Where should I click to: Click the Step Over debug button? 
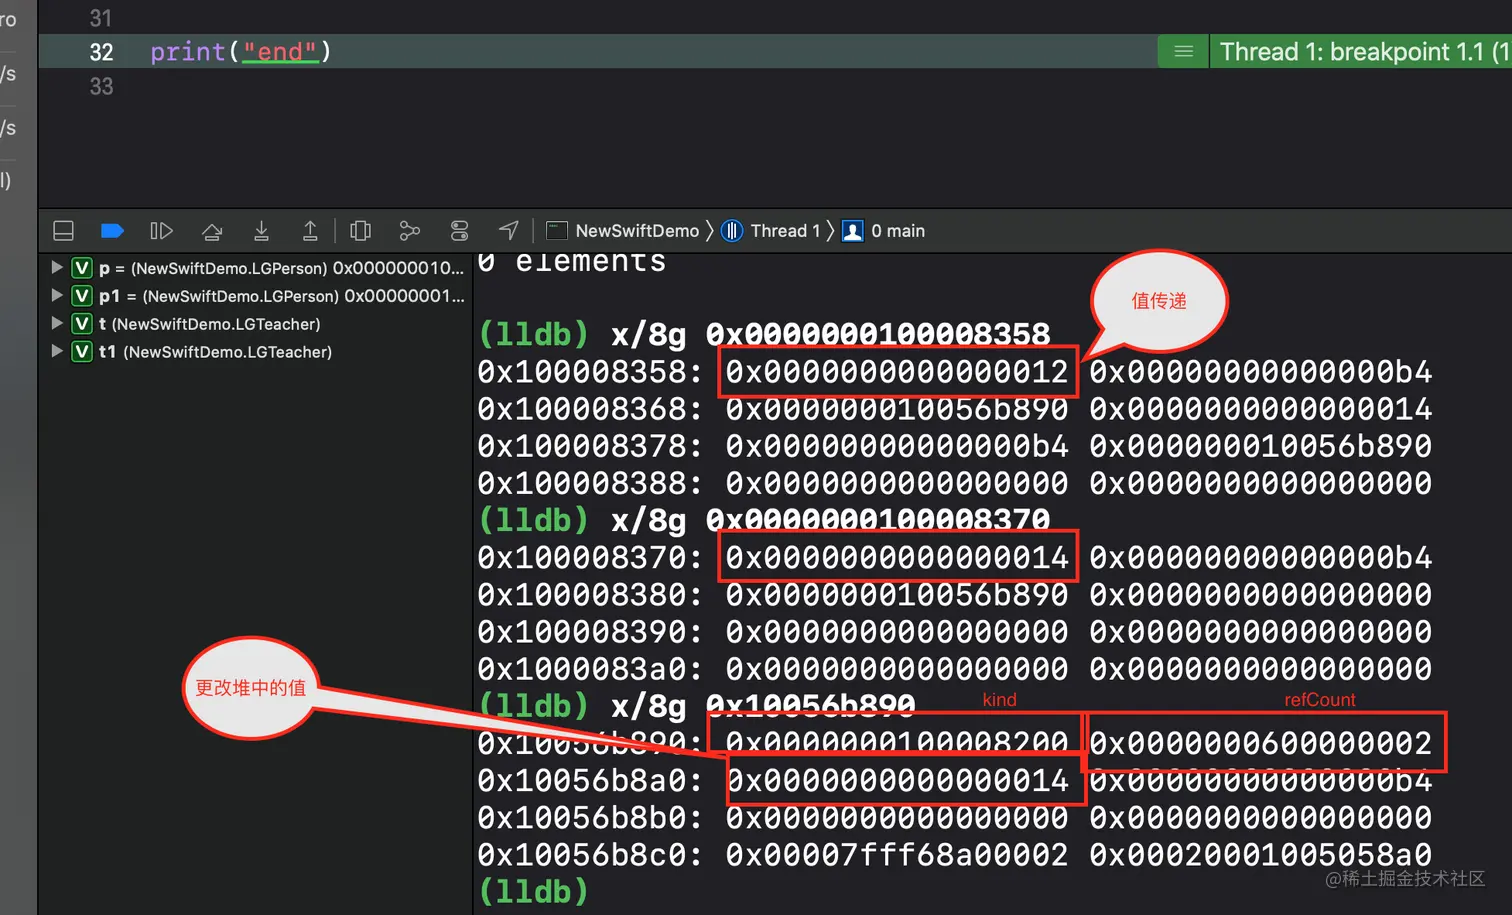point(212,231)
